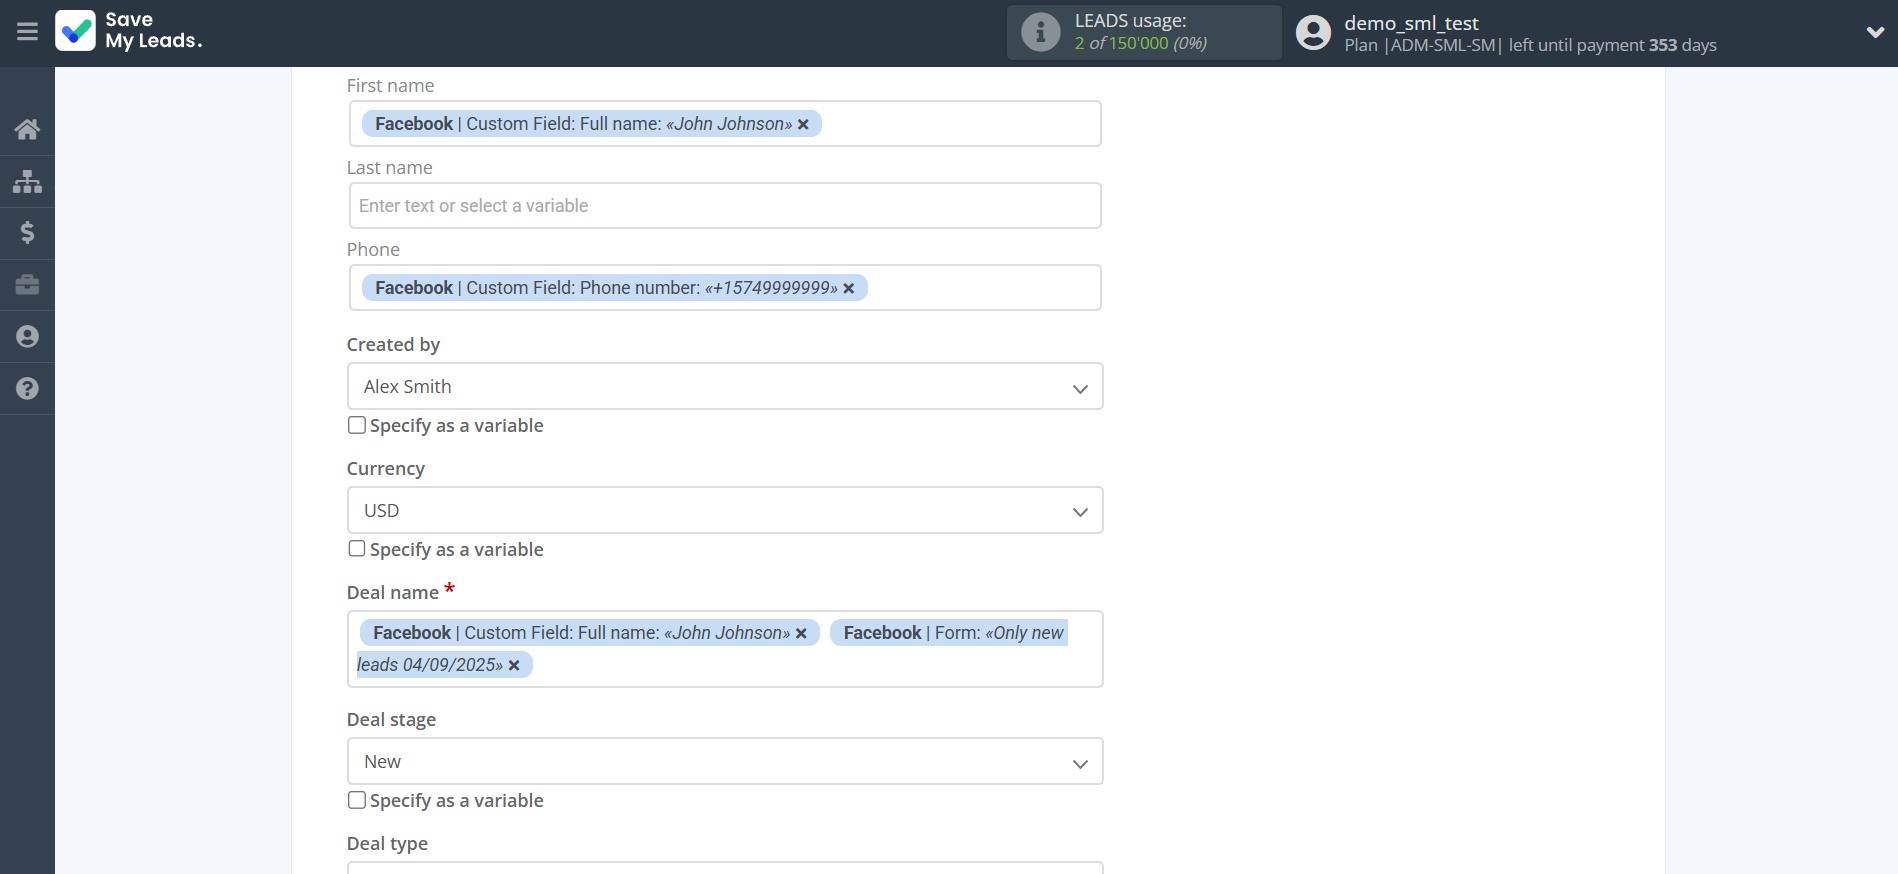Expand the account menu chevron at top right

1875,32
